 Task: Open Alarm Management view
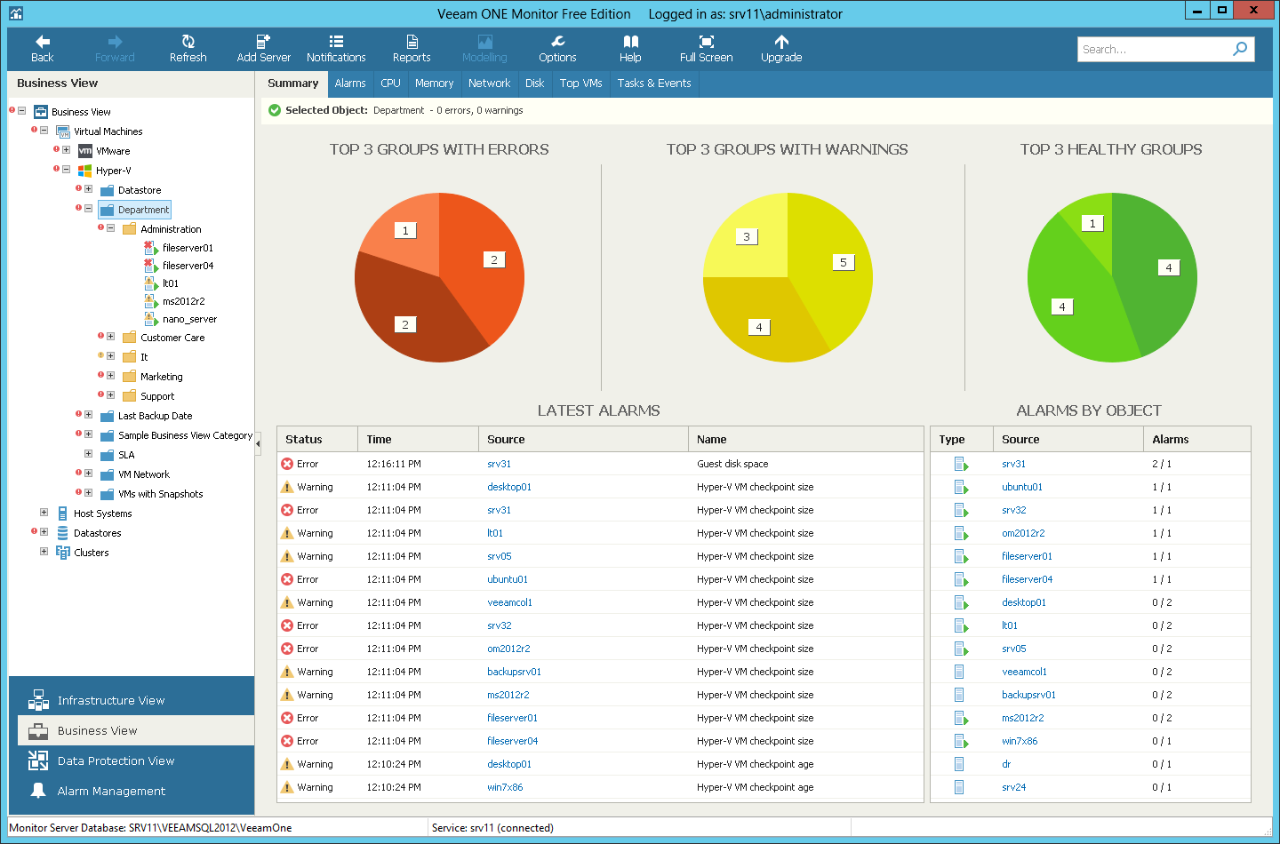110,793
